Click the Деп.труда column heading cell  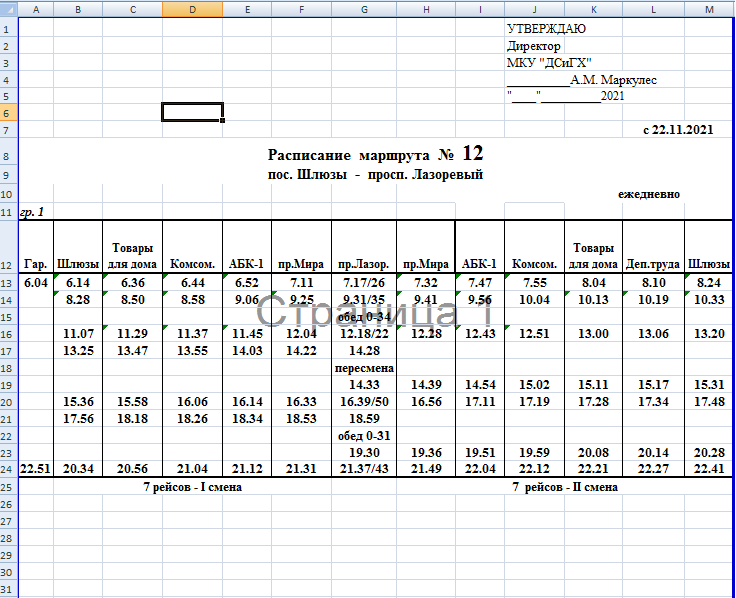click(x=653, y=265)
